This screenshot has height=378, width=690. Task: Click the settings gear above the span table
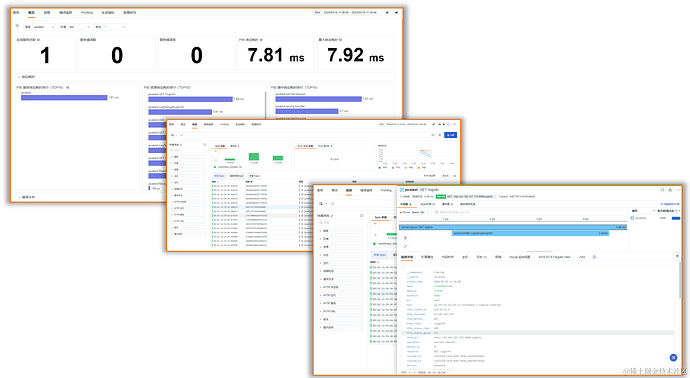(455, 176)
